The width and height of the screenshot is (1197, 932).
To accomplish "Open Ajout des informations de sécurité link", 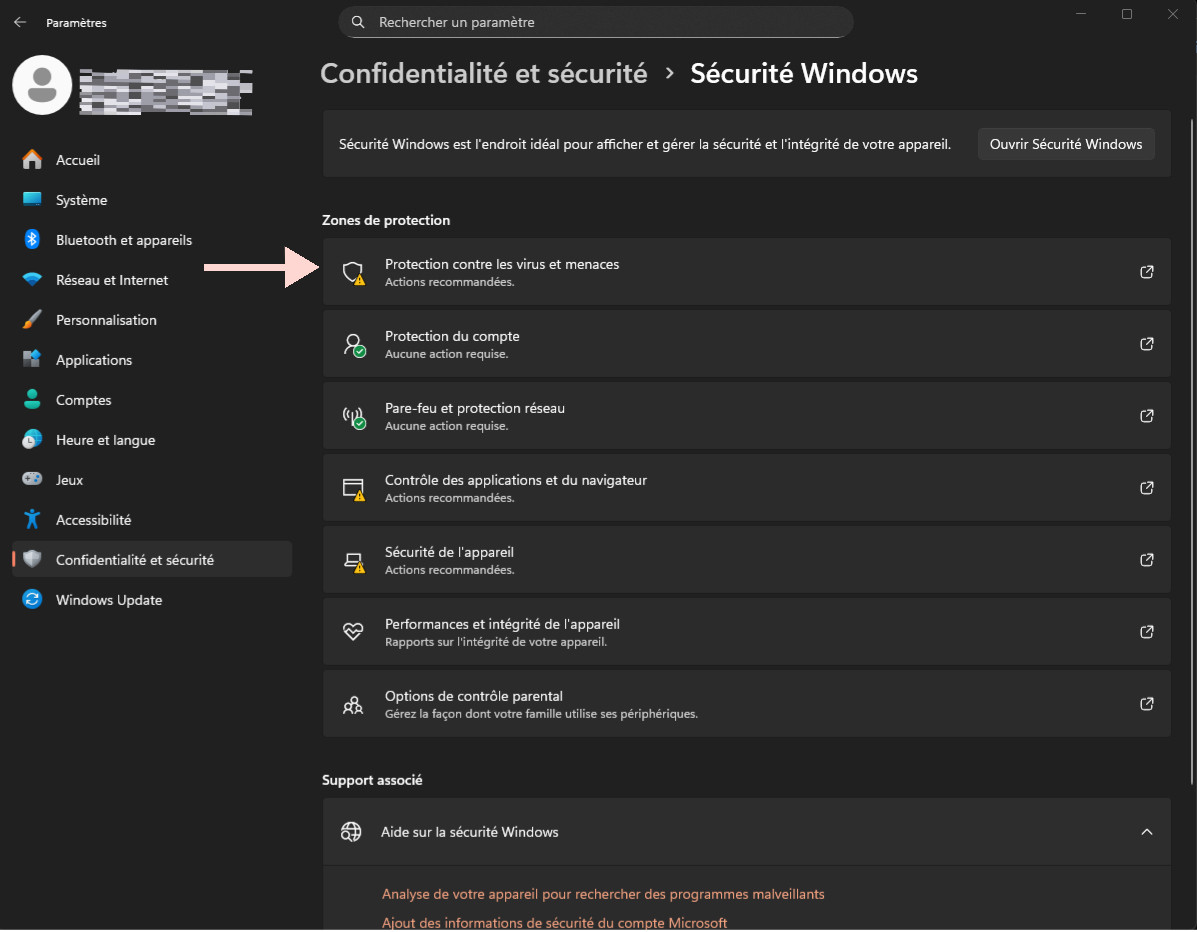I will click(553, 922).
